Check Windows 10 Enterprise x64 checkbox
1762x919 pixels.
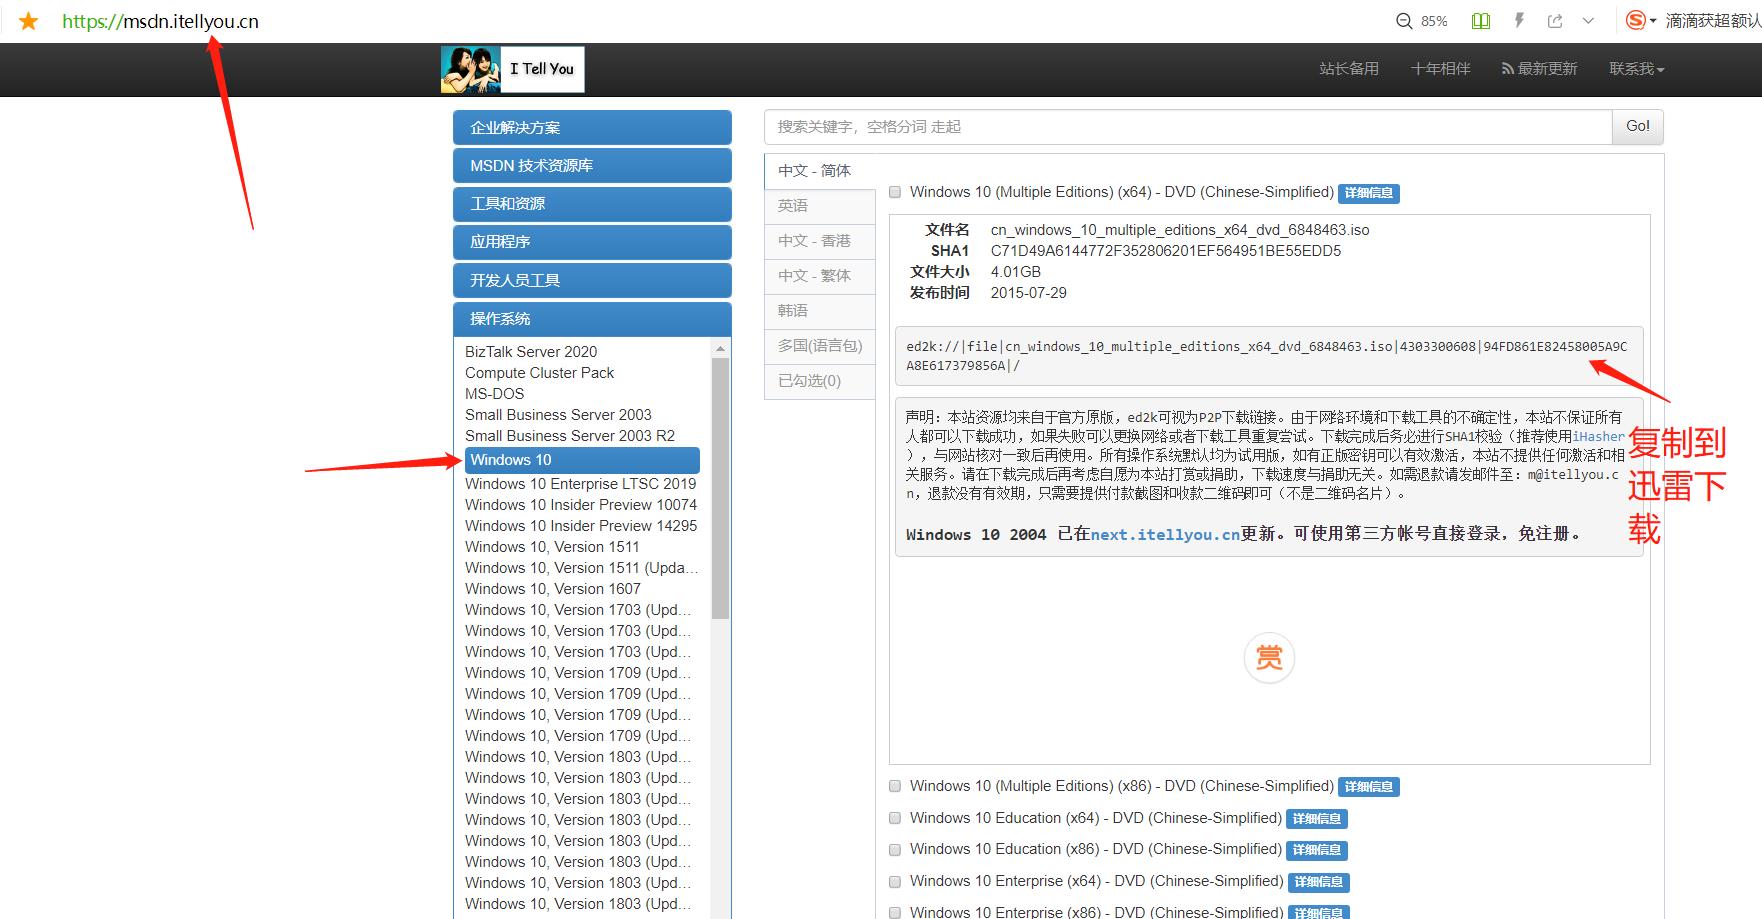895,881
